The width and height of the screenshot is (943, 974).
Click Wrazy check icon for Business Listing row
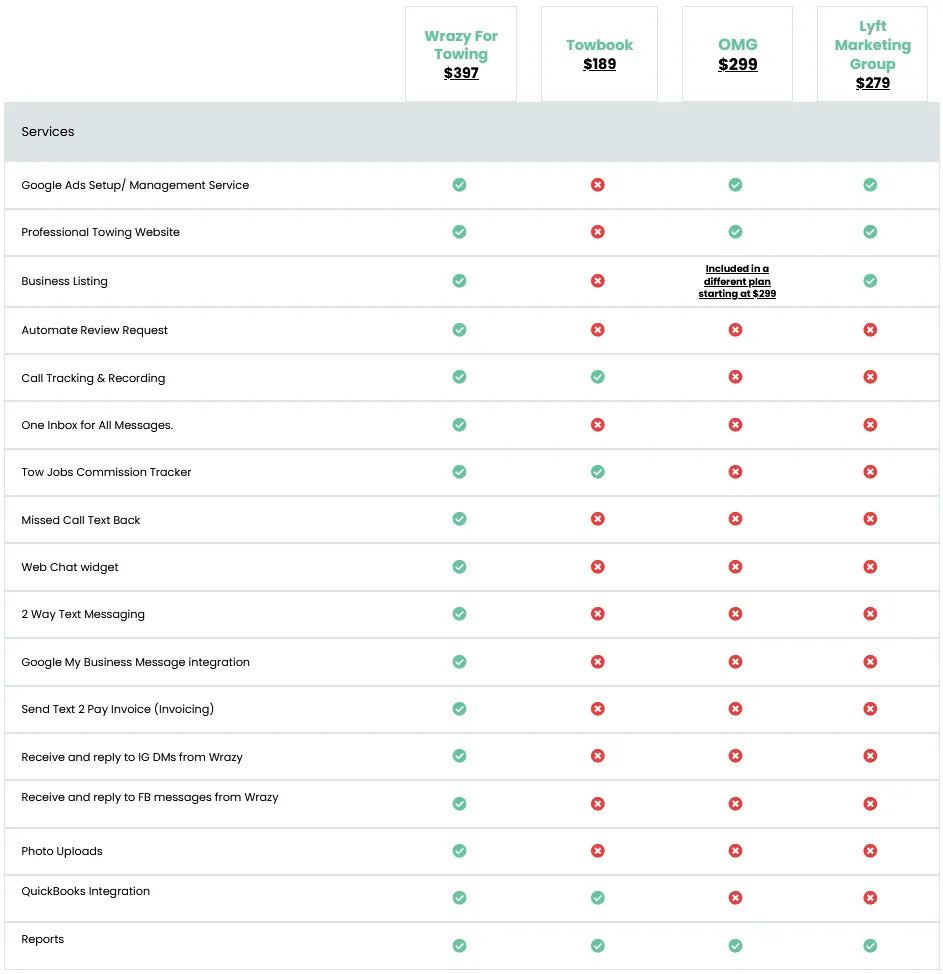[x=459, y=281]
